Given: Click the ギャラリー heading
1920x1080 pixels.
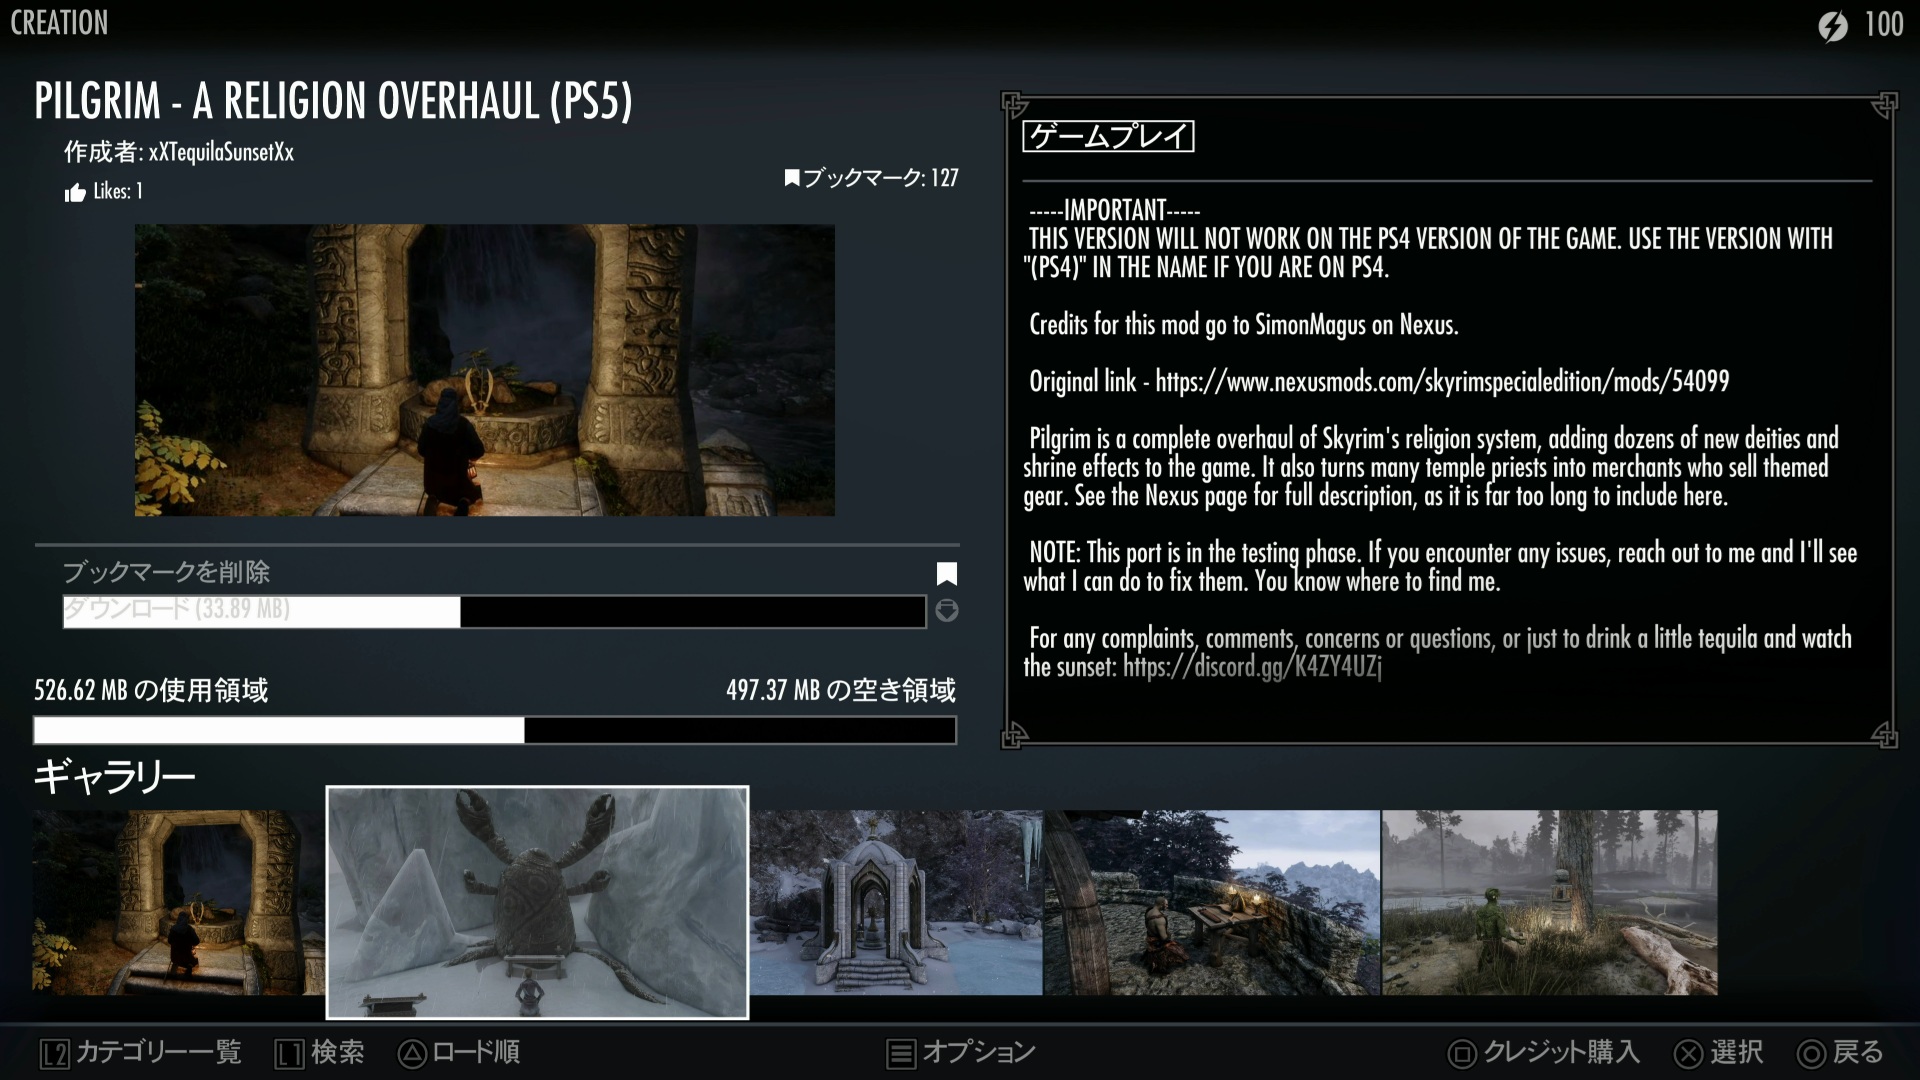Looking at the screenshot, I should (x=114, y=776).
